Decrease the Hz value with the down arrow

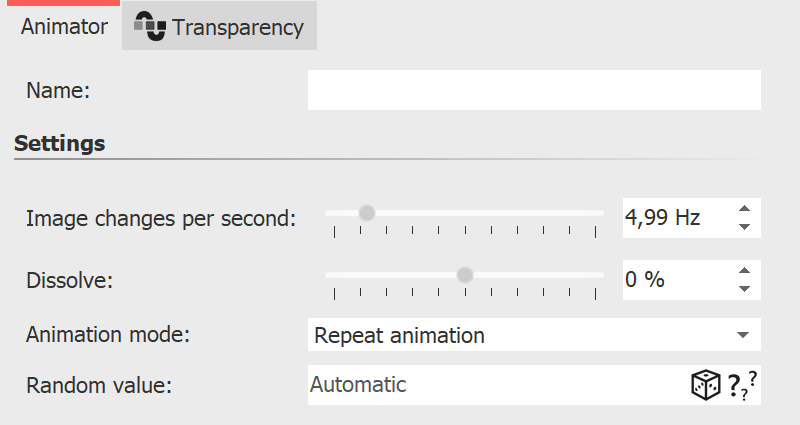(743, 227)
